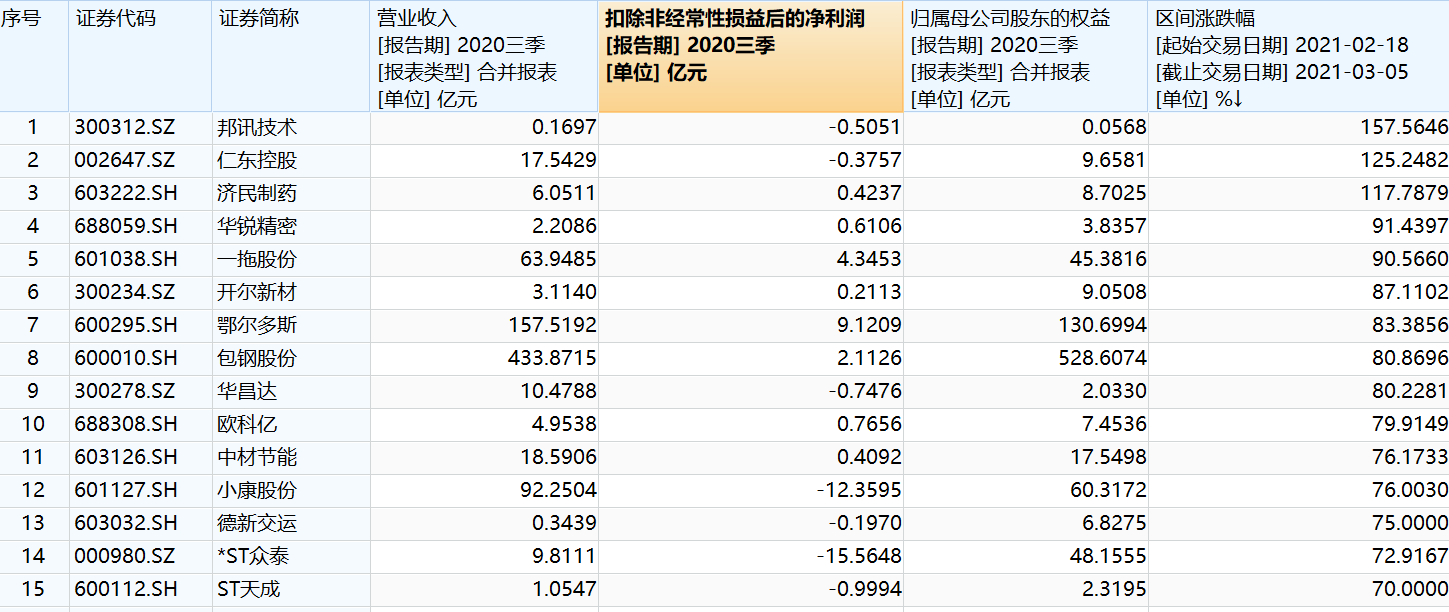Image resolution: width=1449 pixels, height=612 pixels.
Task: Open stock name 华锐精密
Action: tap(257, 227)
